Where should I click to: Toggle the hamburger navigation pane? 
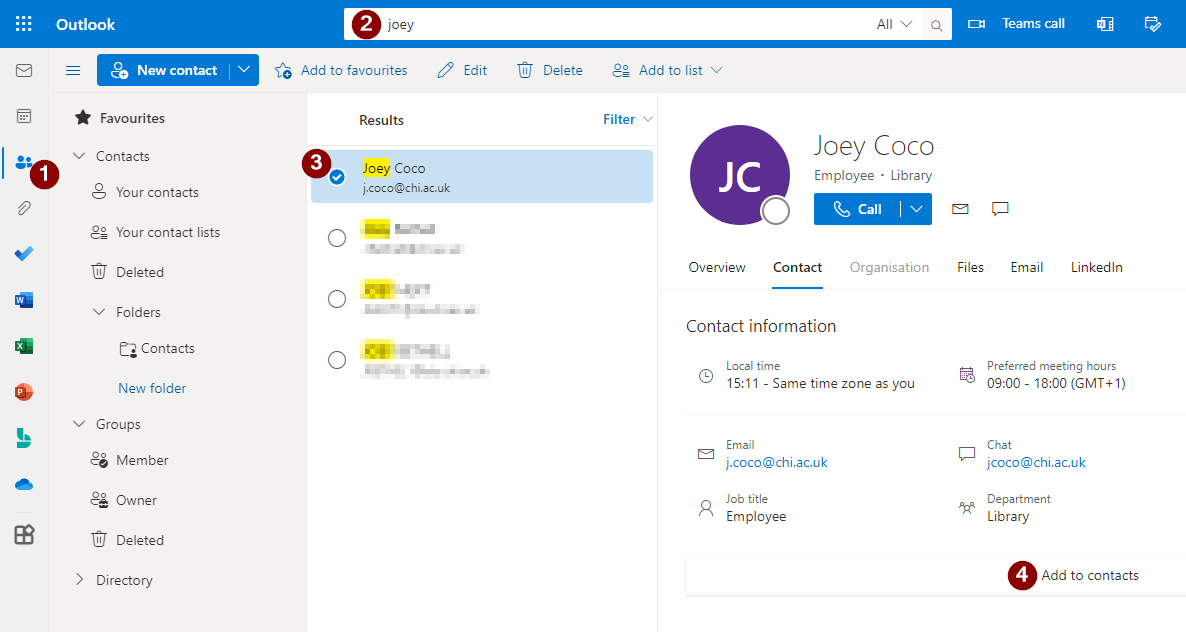[73, 70]
